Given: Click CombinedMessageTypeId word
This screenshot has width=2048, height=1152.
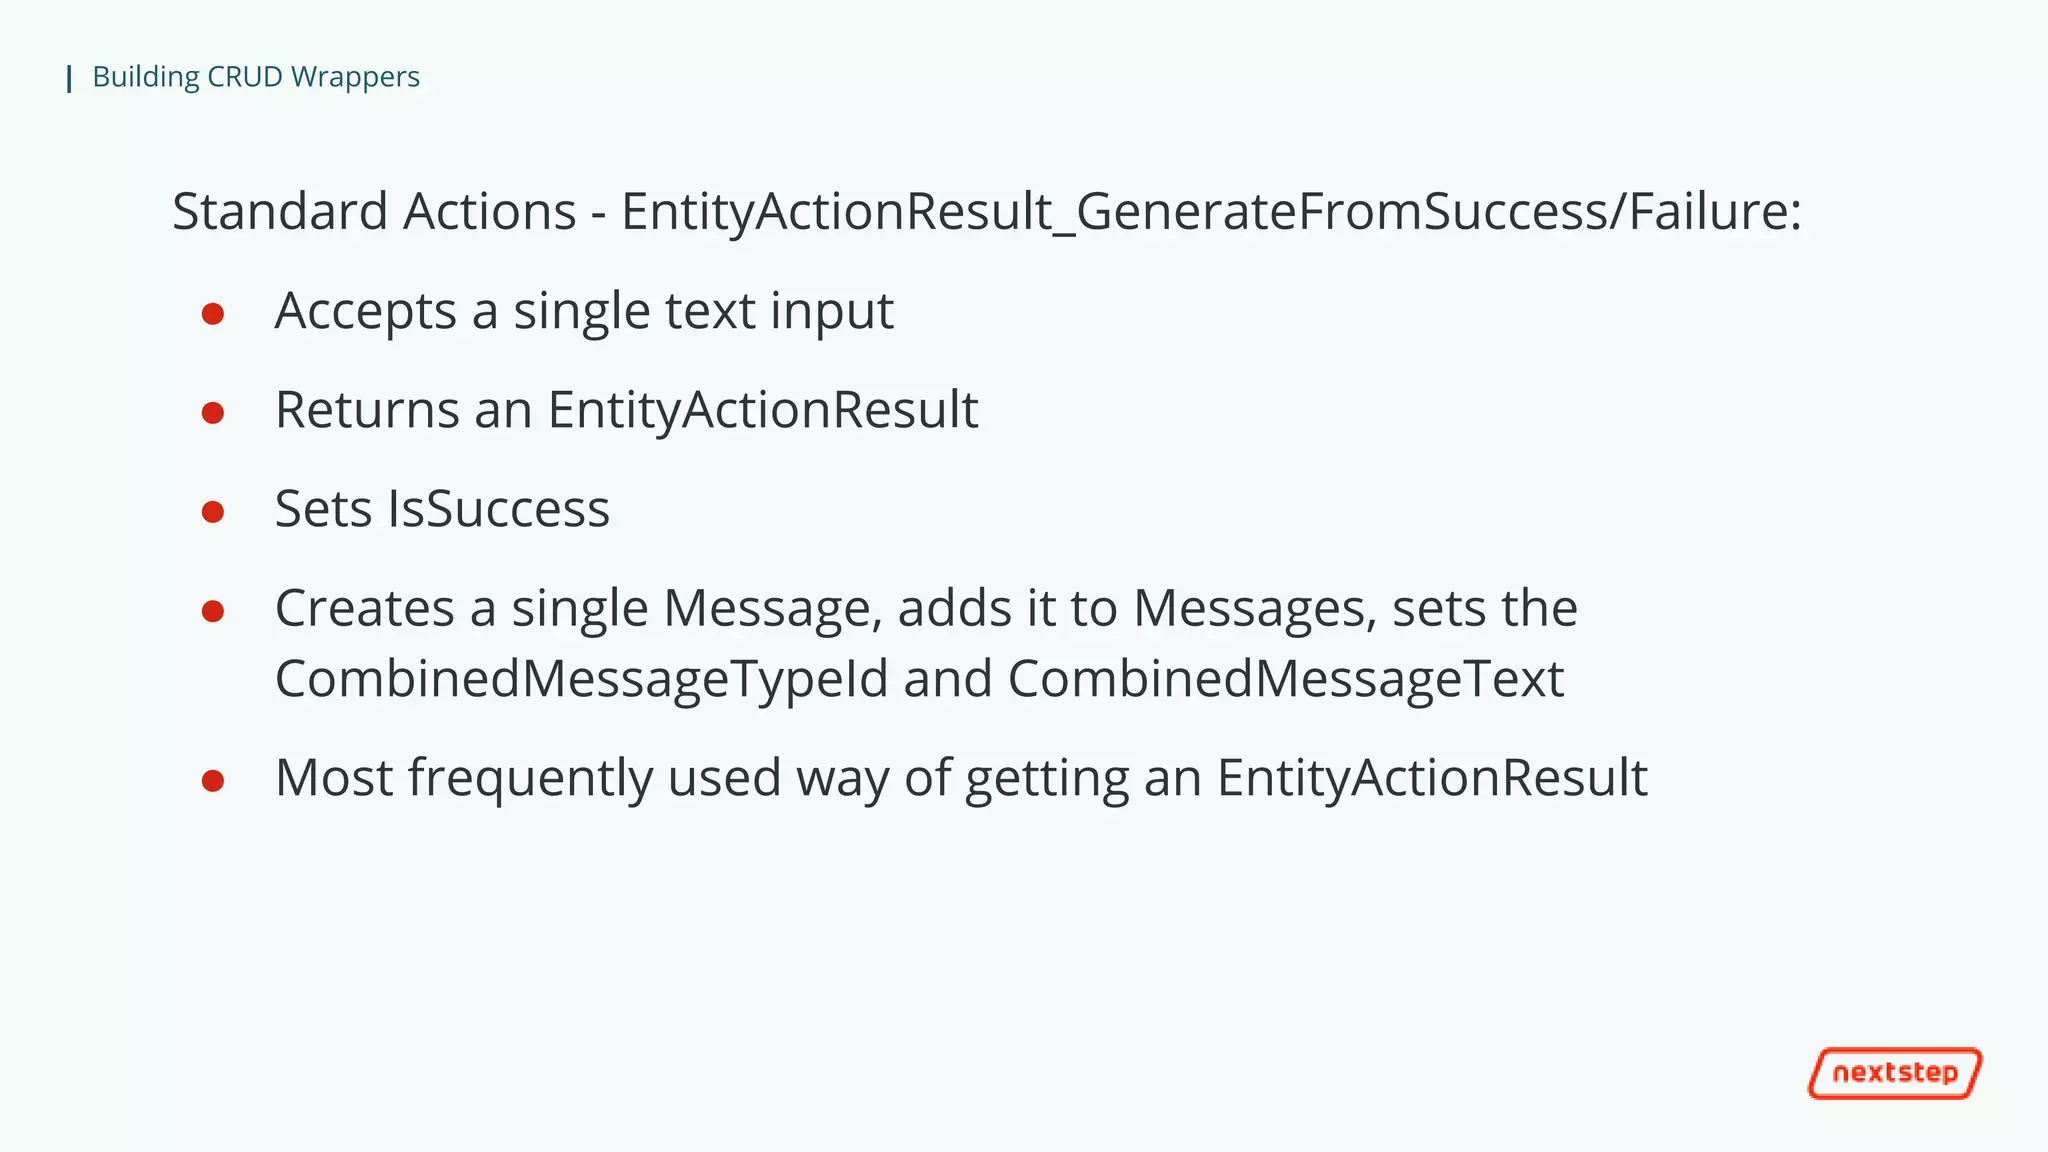Looking at the screenshot, I should 581,679.
